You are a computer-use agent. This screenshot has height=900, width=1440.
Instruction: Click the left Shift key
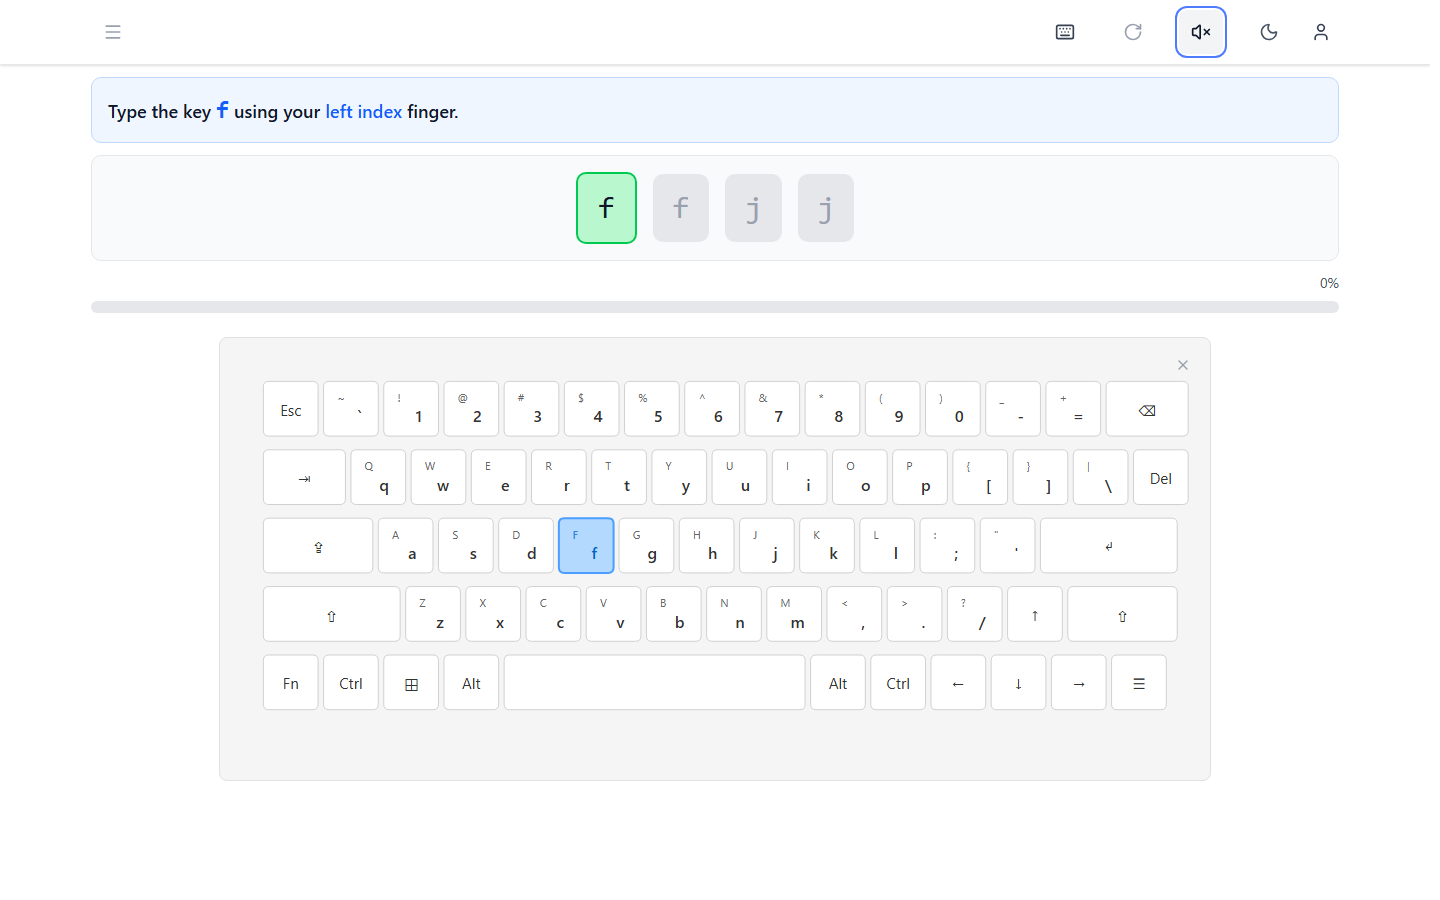tap(332, 614)
